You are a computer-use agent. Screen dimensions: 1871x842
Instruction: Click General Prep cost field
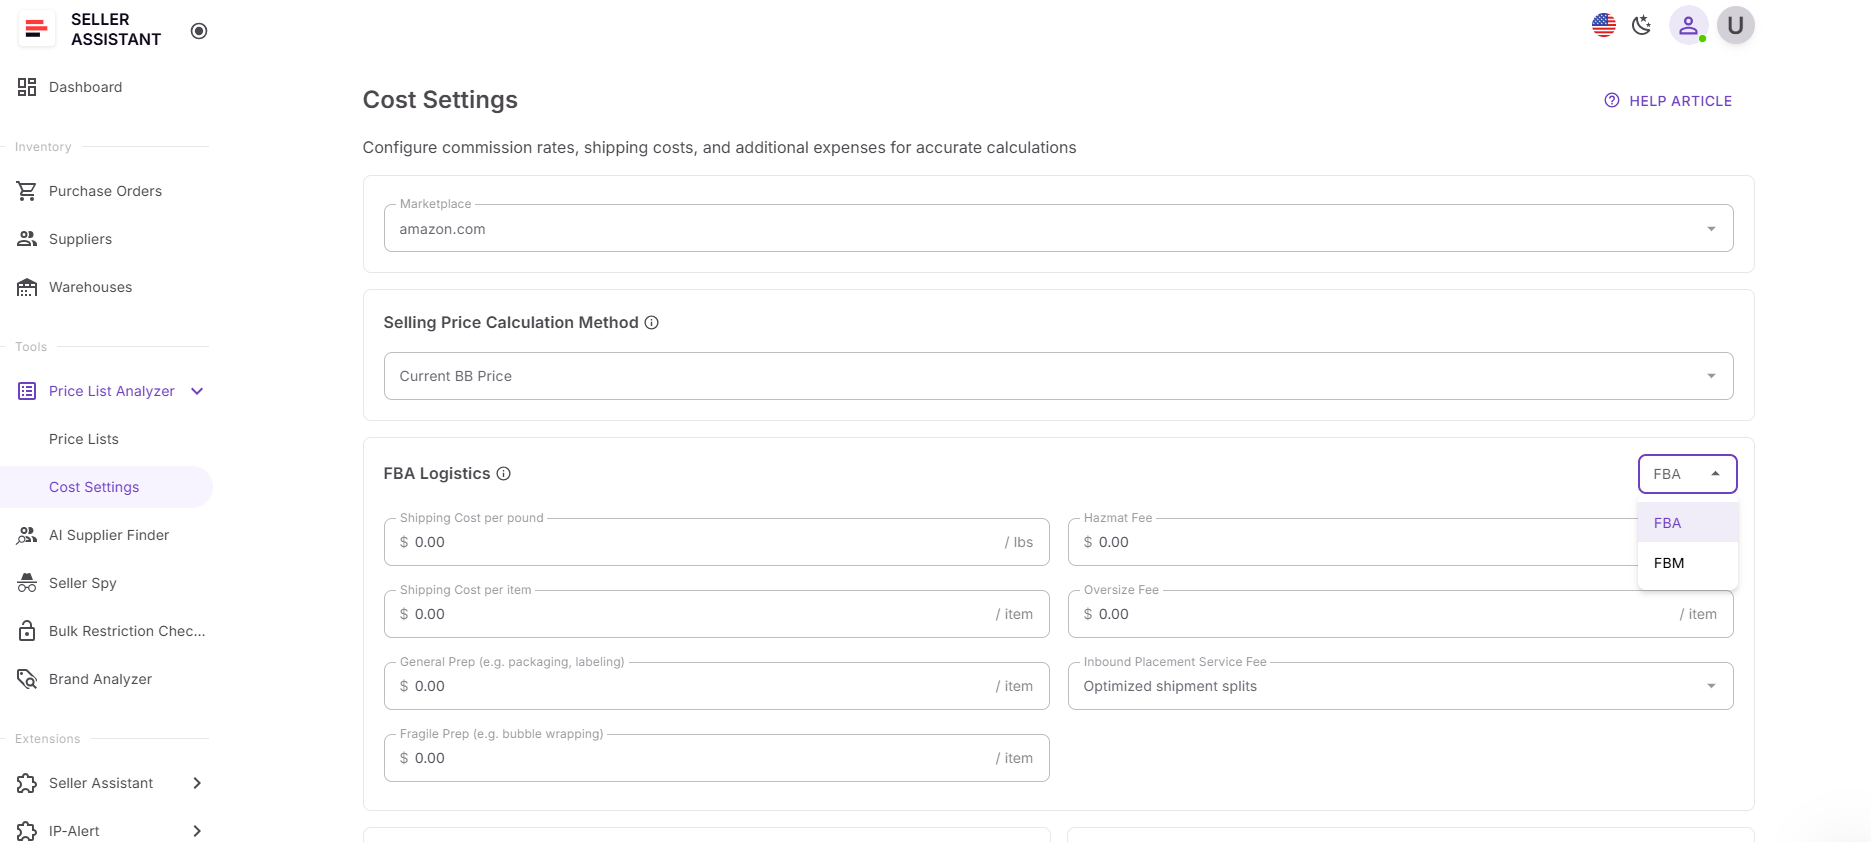point(716,686)
